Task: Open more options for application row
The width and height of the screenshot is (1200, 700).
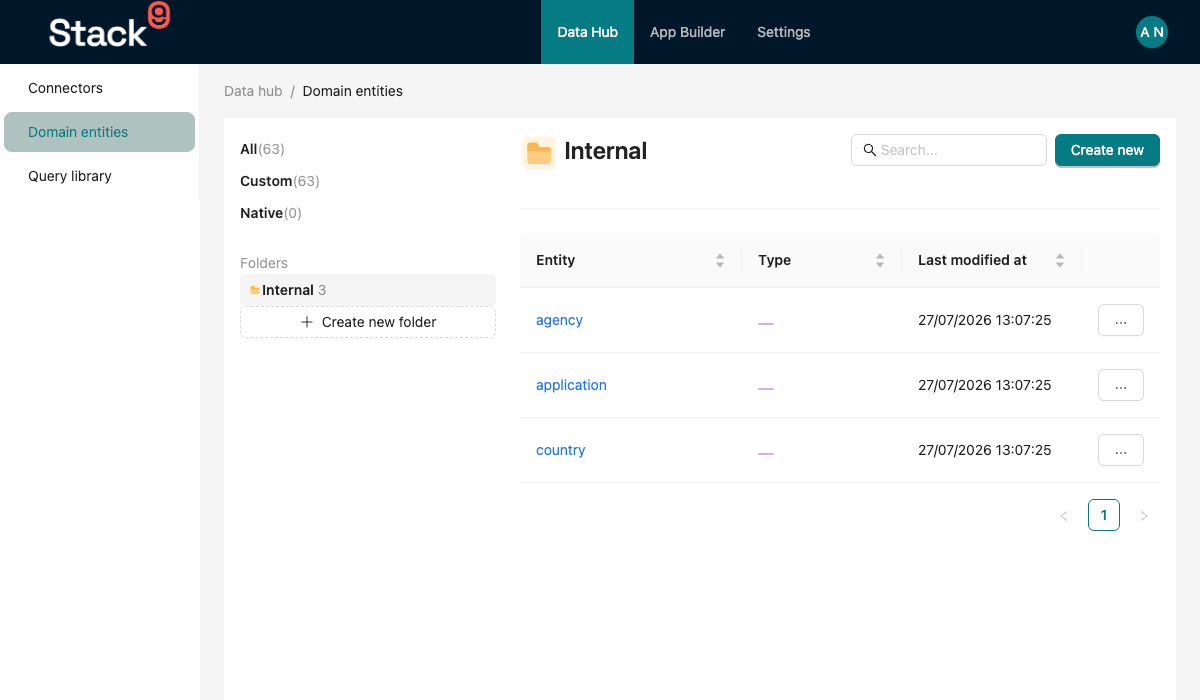Action: point(1121,385)
